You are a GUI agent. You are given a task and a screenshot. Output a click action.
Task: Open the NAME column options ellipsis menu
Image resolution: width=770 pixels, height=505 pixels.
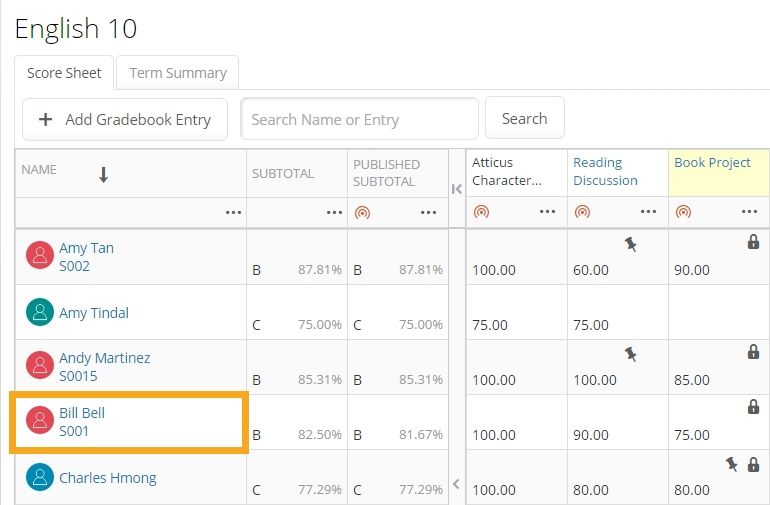pos(233,212)
